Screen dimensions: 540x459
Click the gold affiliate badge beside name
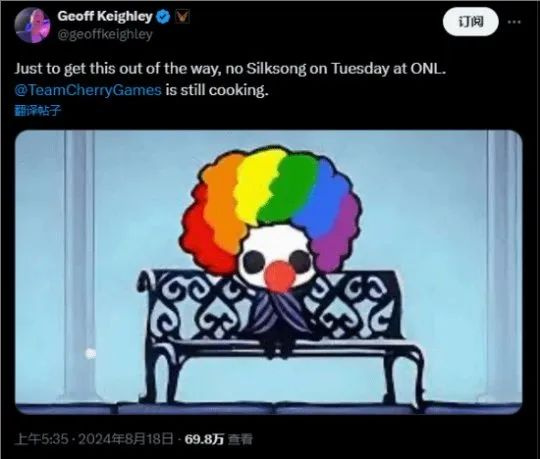182,17
